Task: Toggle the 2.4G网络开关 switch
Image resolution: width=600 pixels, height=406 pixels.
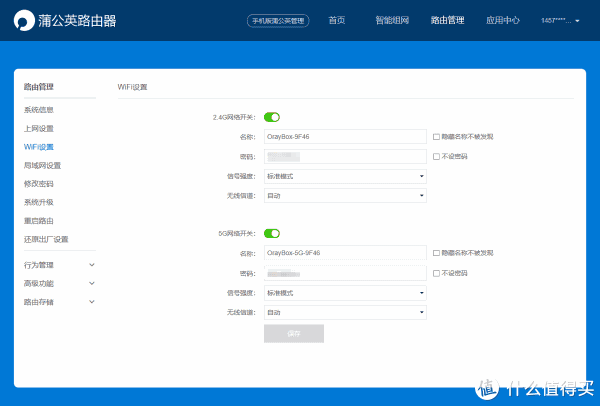Action: (272, 117)
